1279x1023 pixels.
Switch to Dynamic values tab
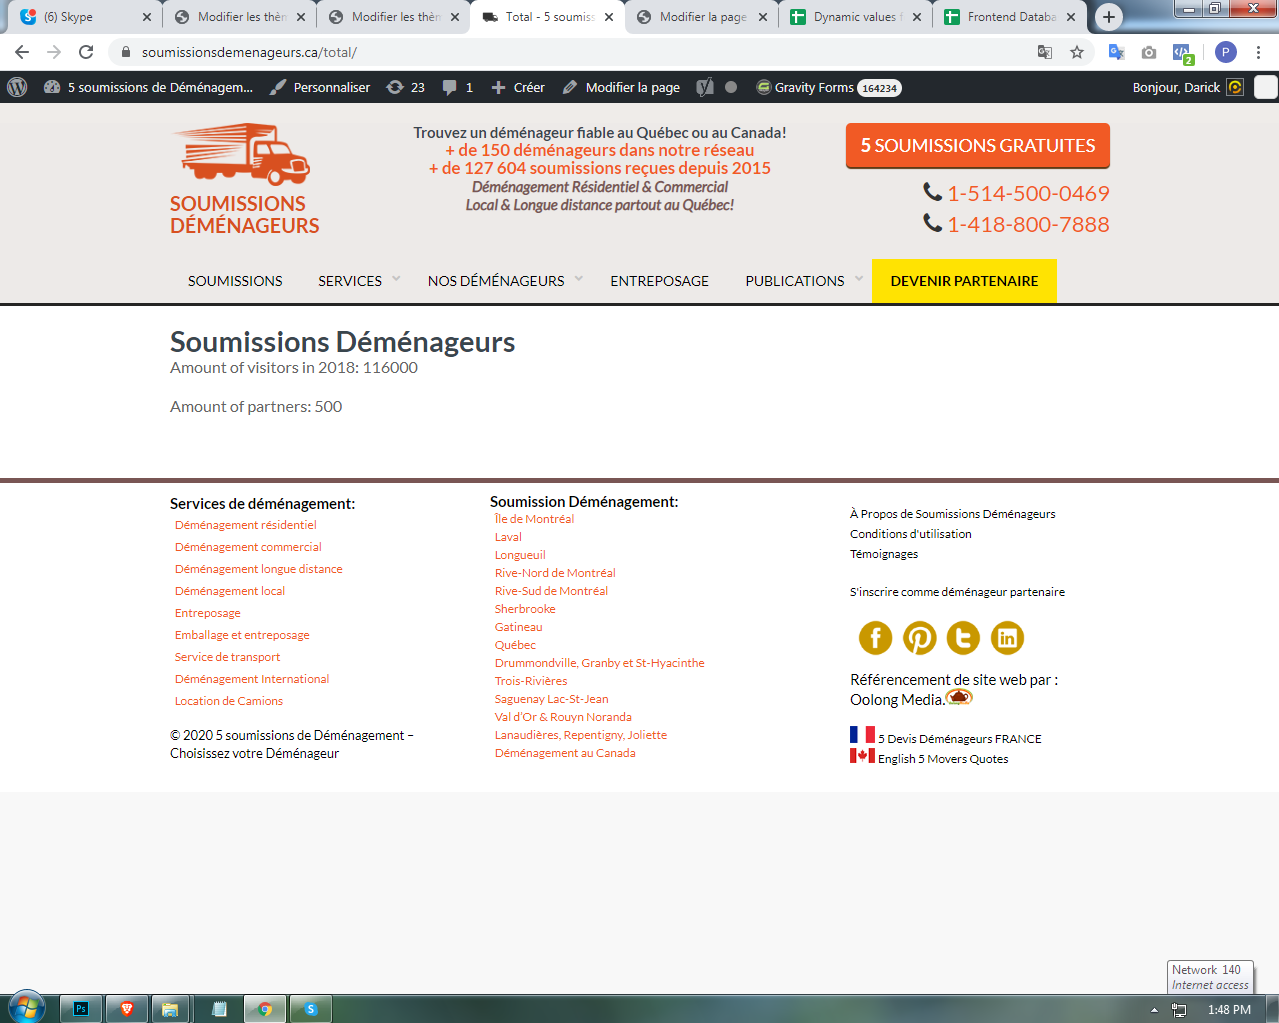(x=857, y=17)
